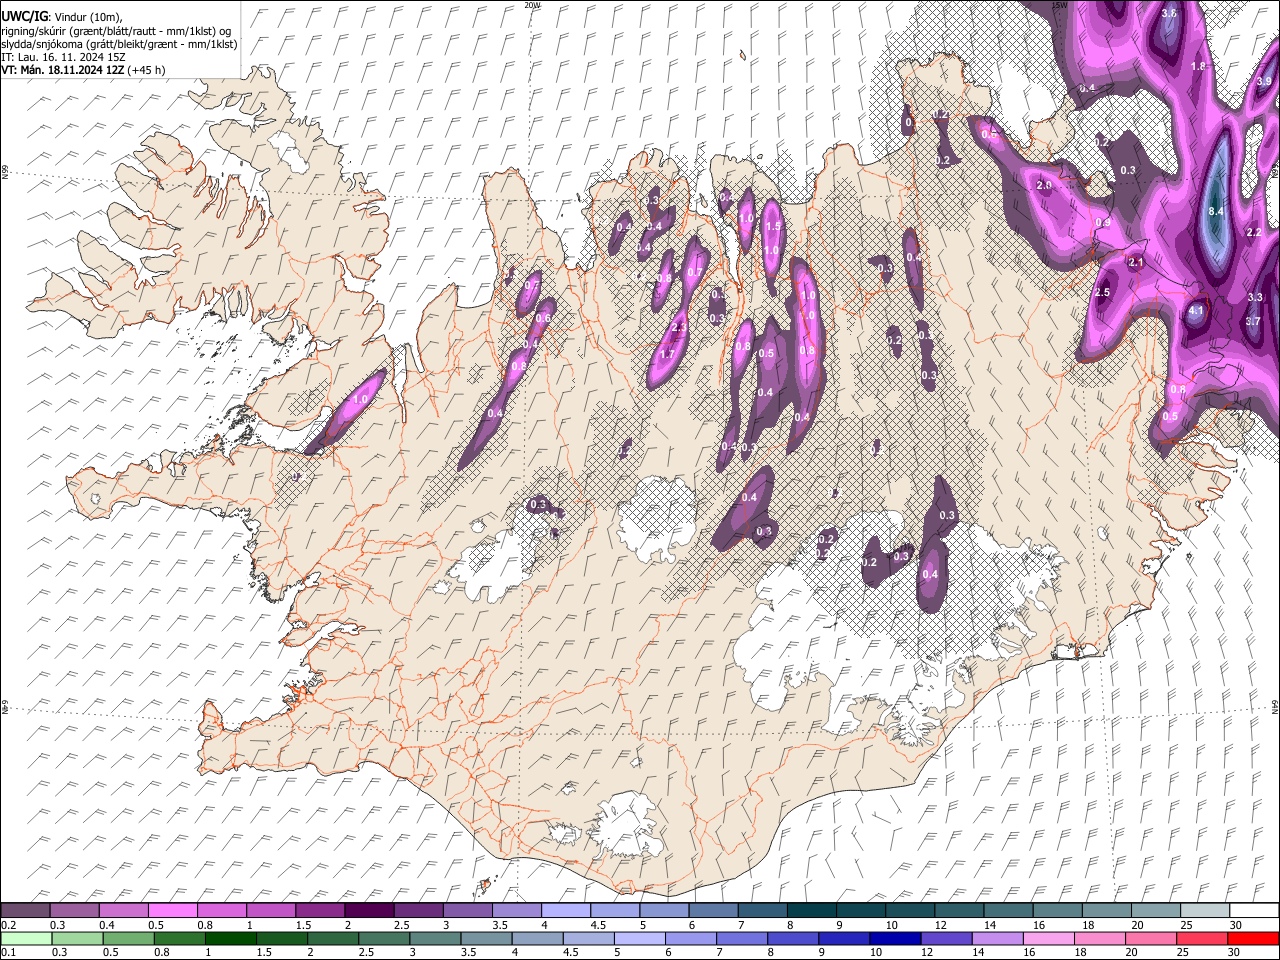
Task: Click the light pink 16–18 lower legend swatch
Action: pos(1047,938)
